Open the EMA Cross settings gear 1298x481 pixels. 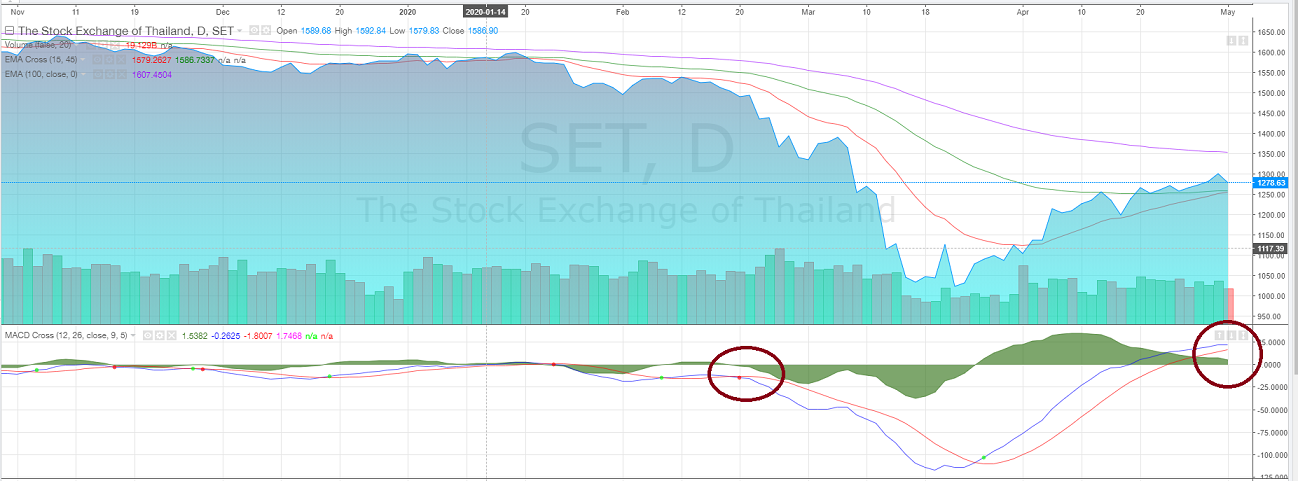pyautogui.click(x=109, y=60)
